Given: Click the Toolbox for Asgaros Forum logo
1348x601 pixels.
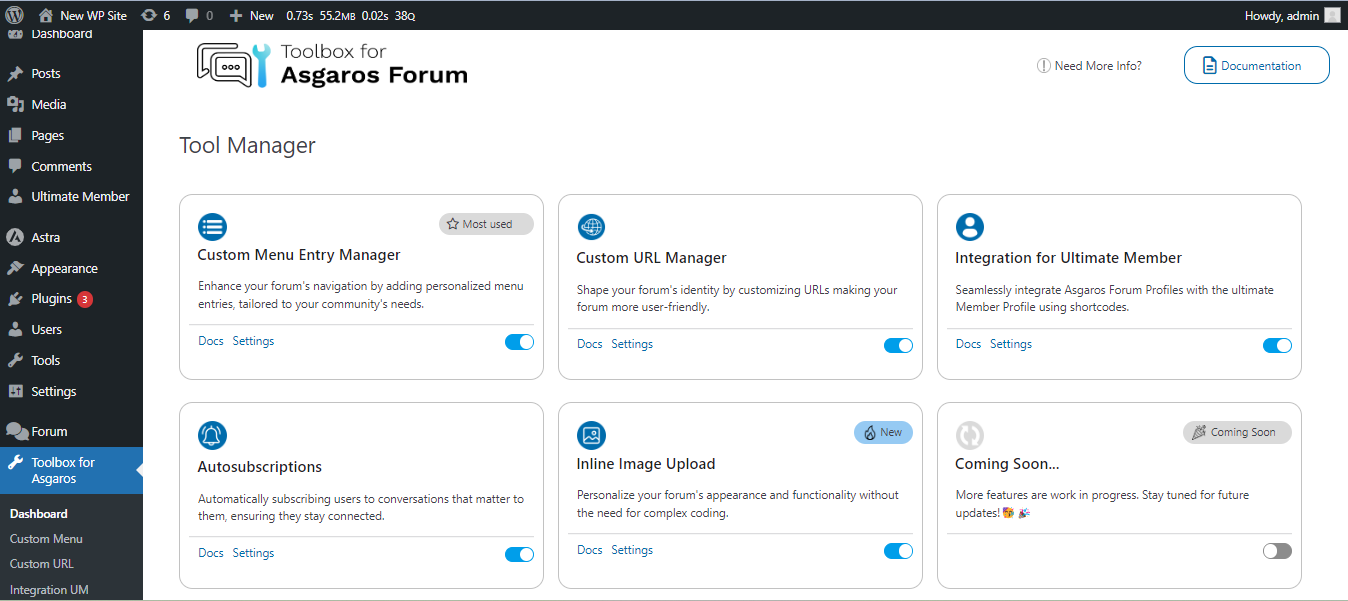Looking at the screenshot, I should [x=332, y=64].
